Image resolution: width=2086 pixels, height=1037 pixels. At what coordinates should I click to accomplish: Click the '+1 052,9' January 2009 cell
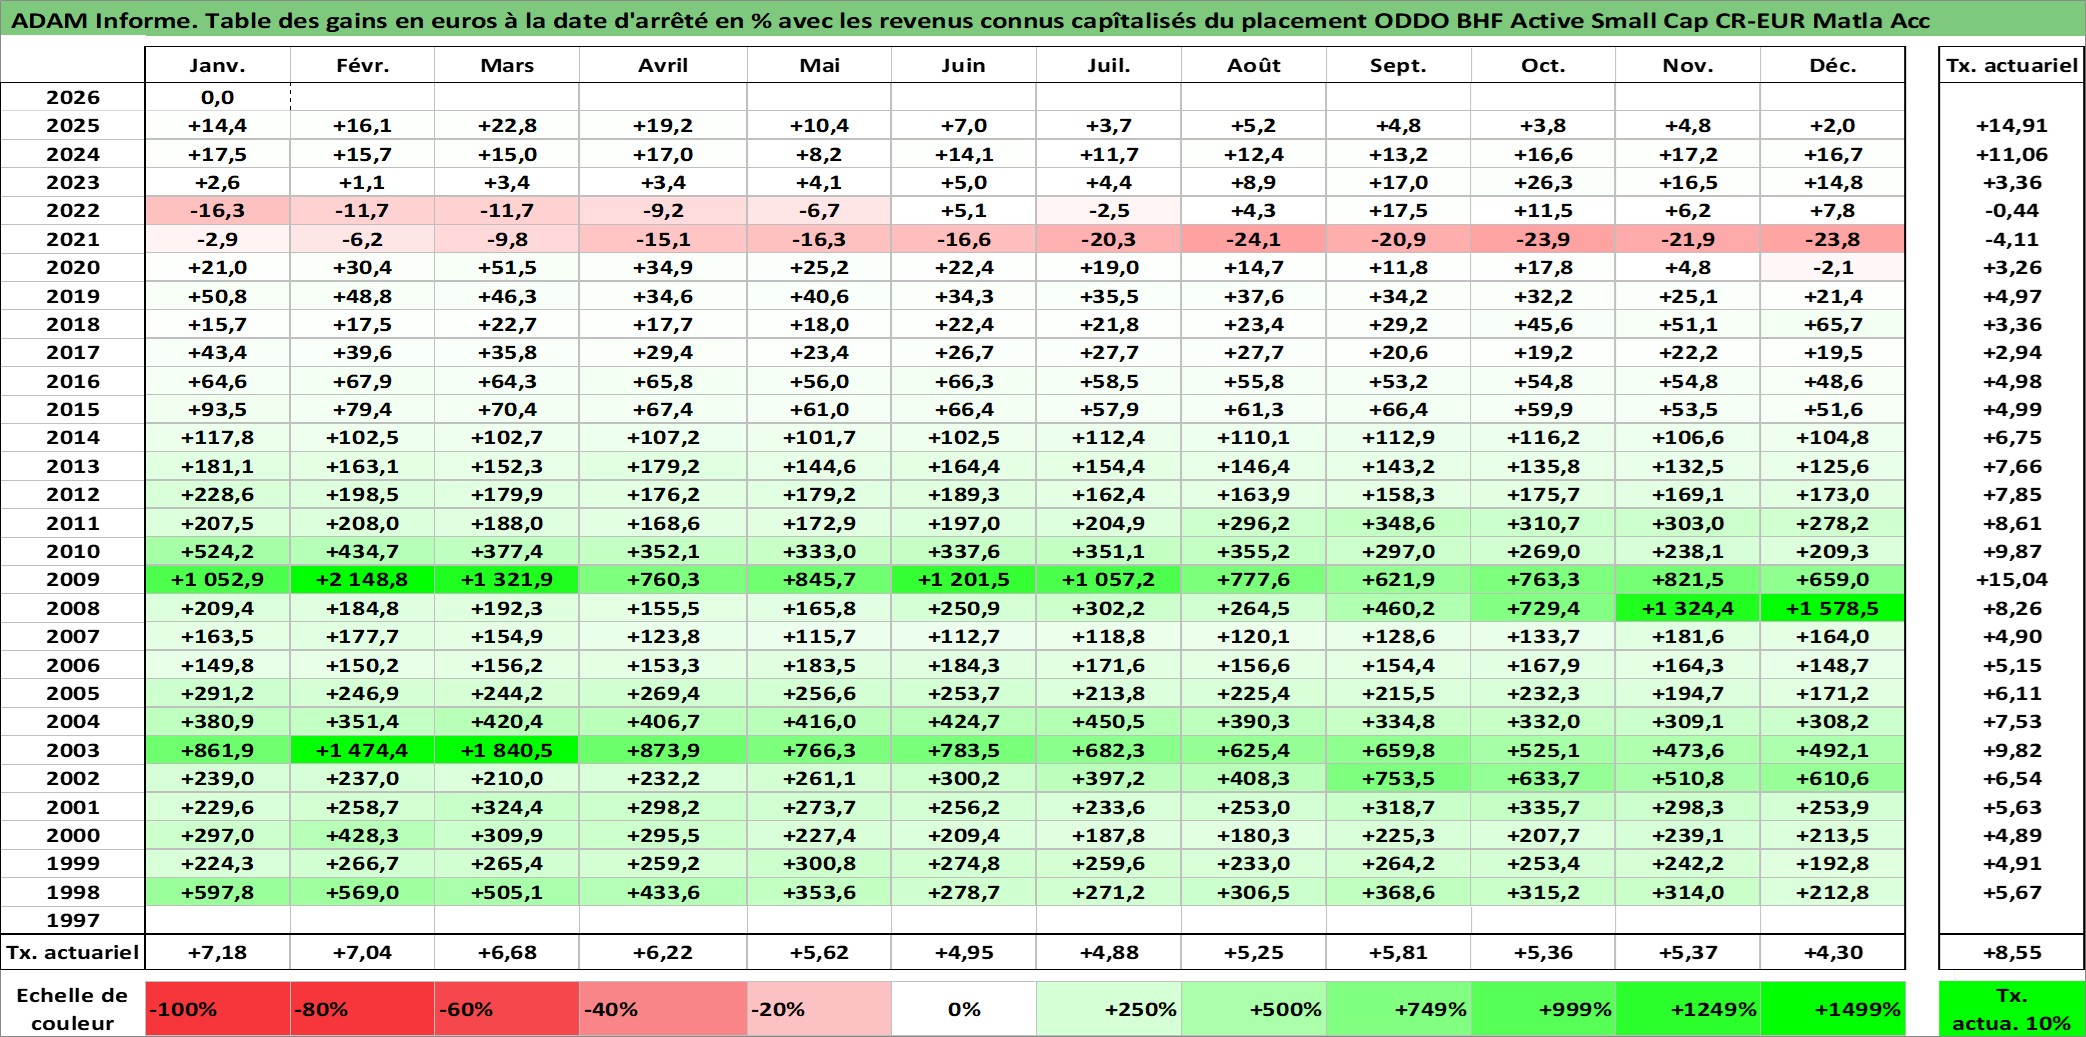pos(218,579)
